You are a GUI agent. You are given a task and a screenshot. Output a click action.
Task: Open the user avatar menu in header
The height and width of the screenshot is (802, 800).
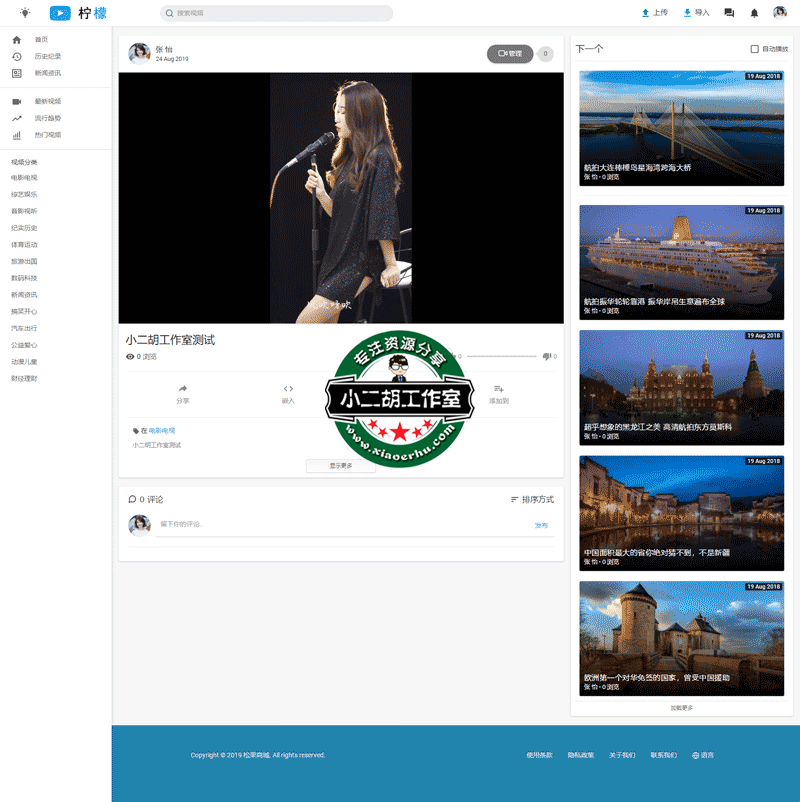[x=780, y=13]
